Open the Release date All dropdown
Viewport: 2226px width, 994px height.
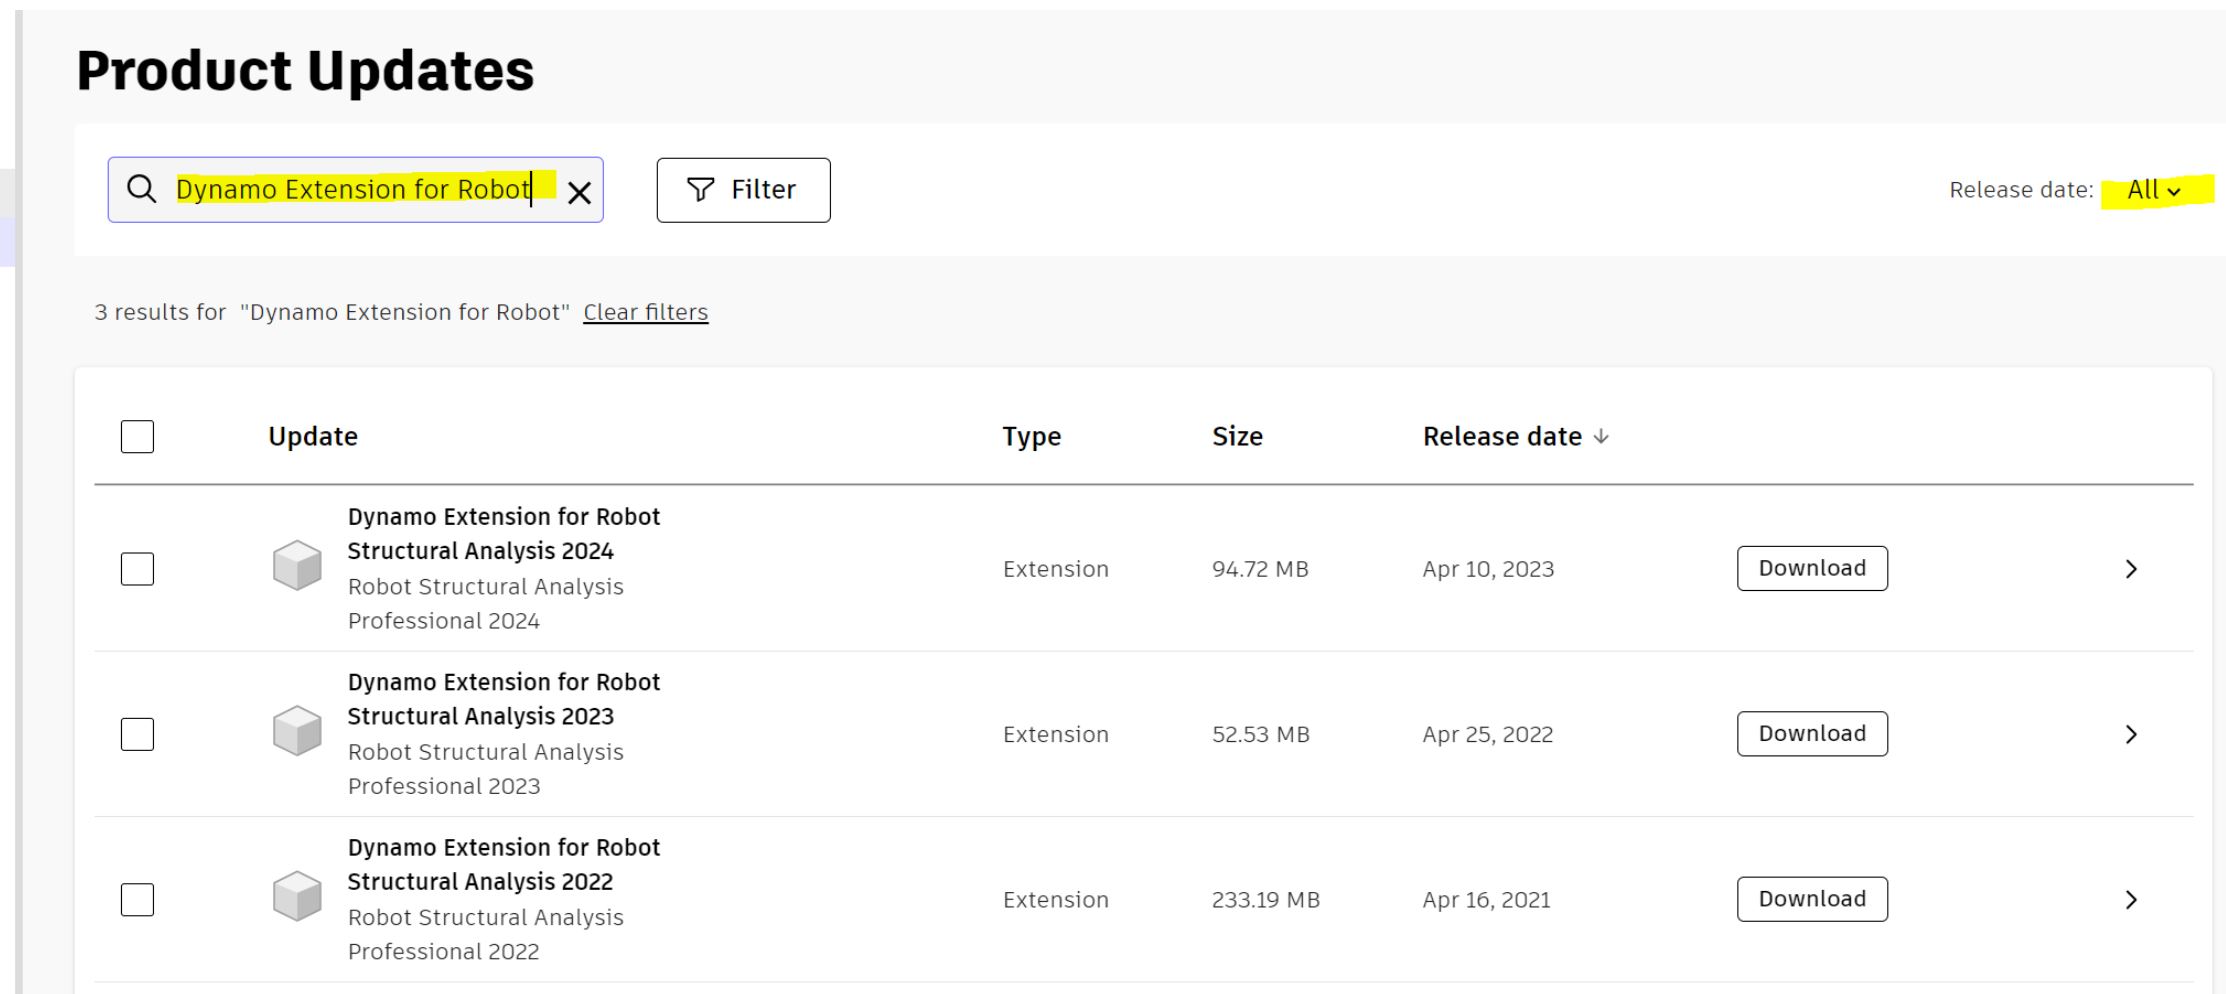[x=2154, y=190]
